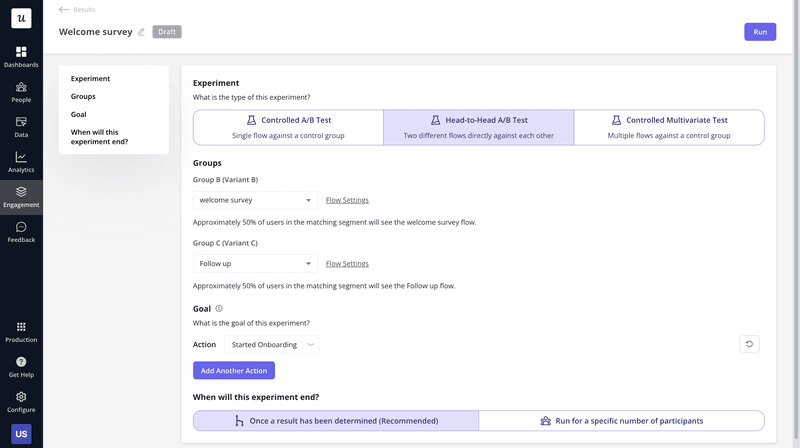Image resolution: width=800 pixels, height=448 pixels.
Task: Open the Group C Follow up dropdown
Action: coord(255,264)
